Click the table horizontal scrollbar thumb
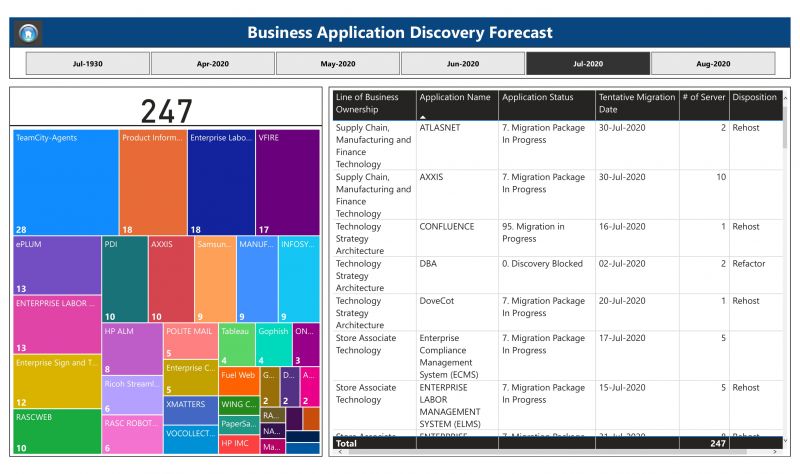 point(545,452)
